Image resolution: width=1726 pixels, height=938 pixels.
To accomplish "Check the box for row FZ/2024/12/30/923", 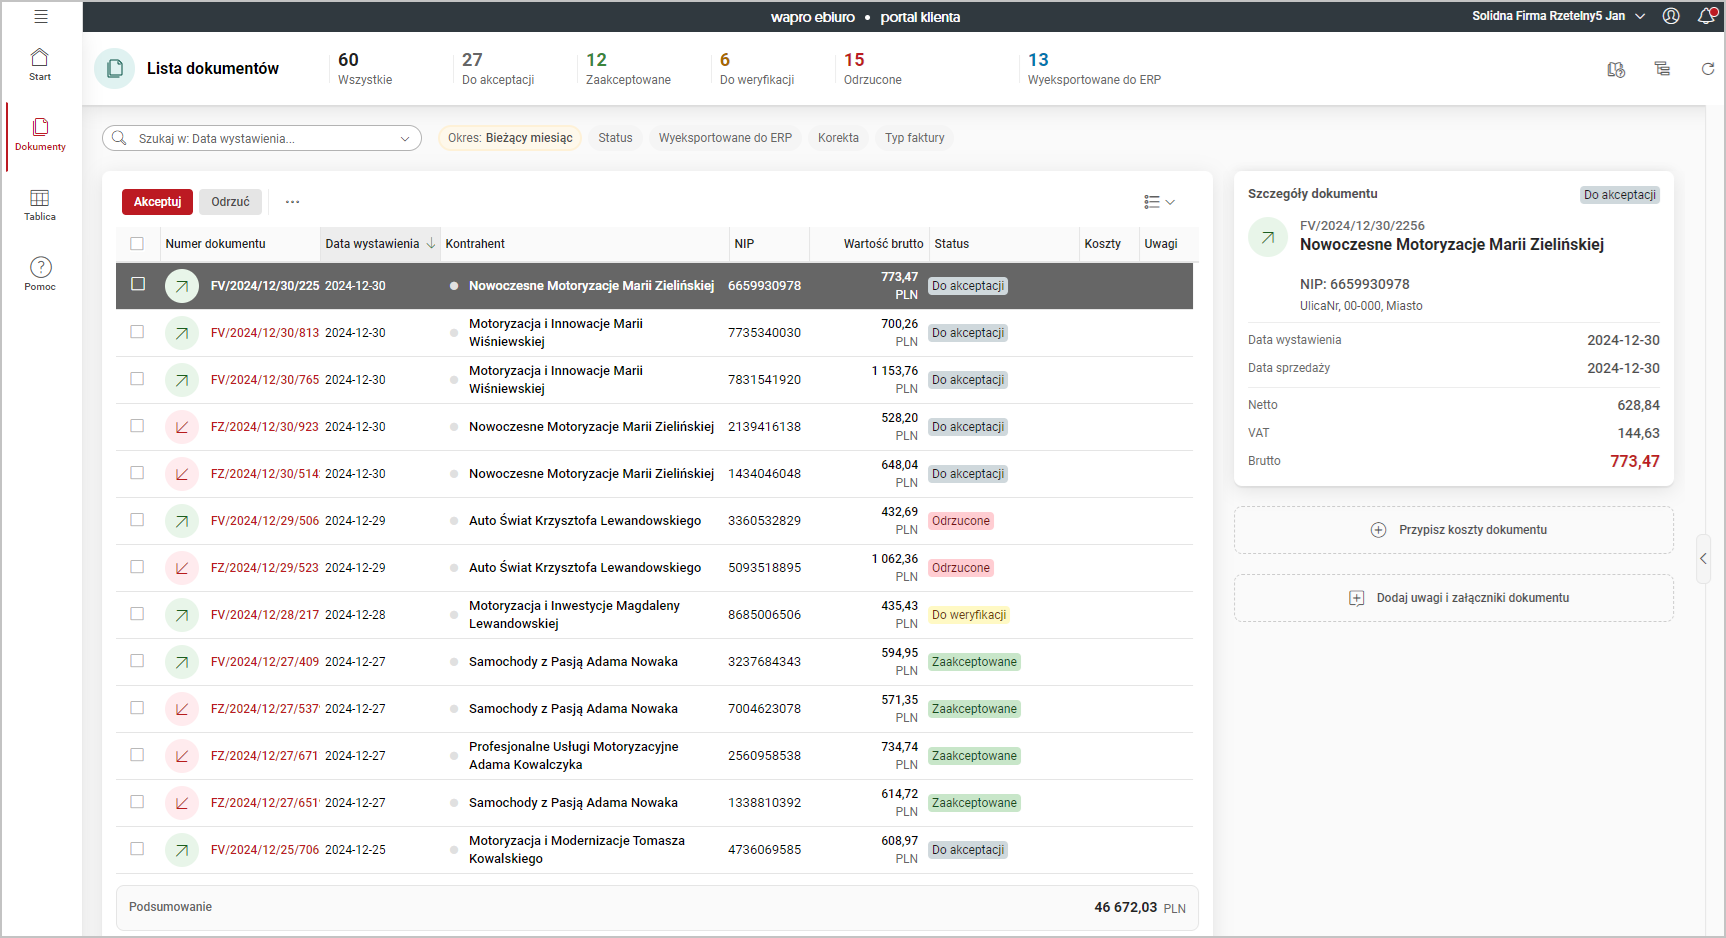I will click(x=137, y=426).
